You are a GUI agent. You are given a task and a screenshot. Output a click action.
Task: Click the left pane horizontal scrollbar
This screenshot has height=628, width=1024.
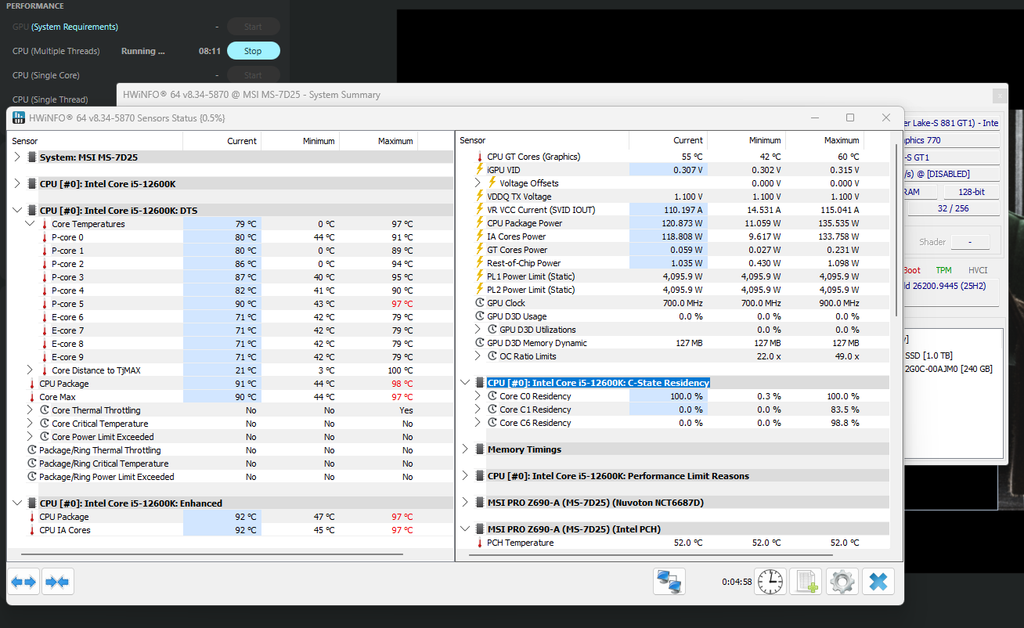pos(212,555)
